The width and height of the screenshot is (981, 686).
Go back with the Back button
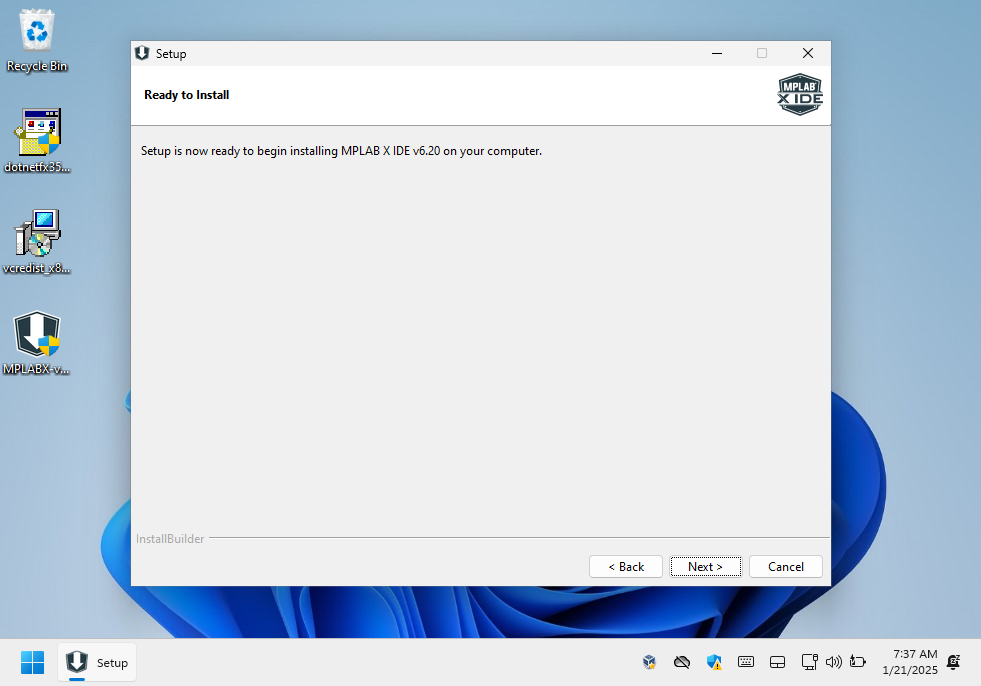pyautogui.click(x=626, y=566)
